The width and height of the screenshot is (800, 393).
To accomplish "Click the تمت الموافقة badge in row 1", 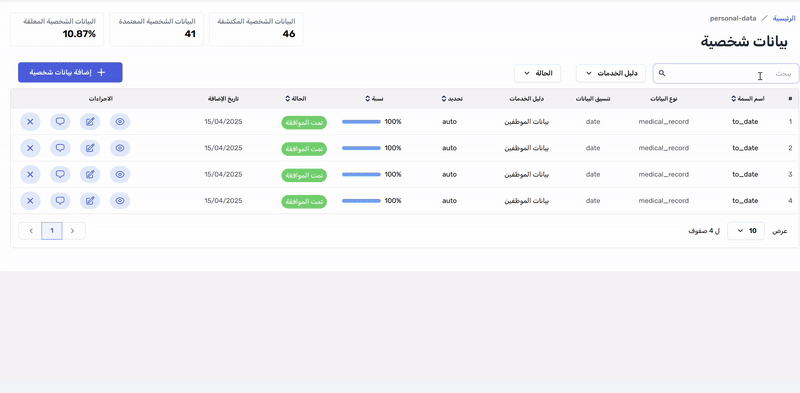I will 304,122.
